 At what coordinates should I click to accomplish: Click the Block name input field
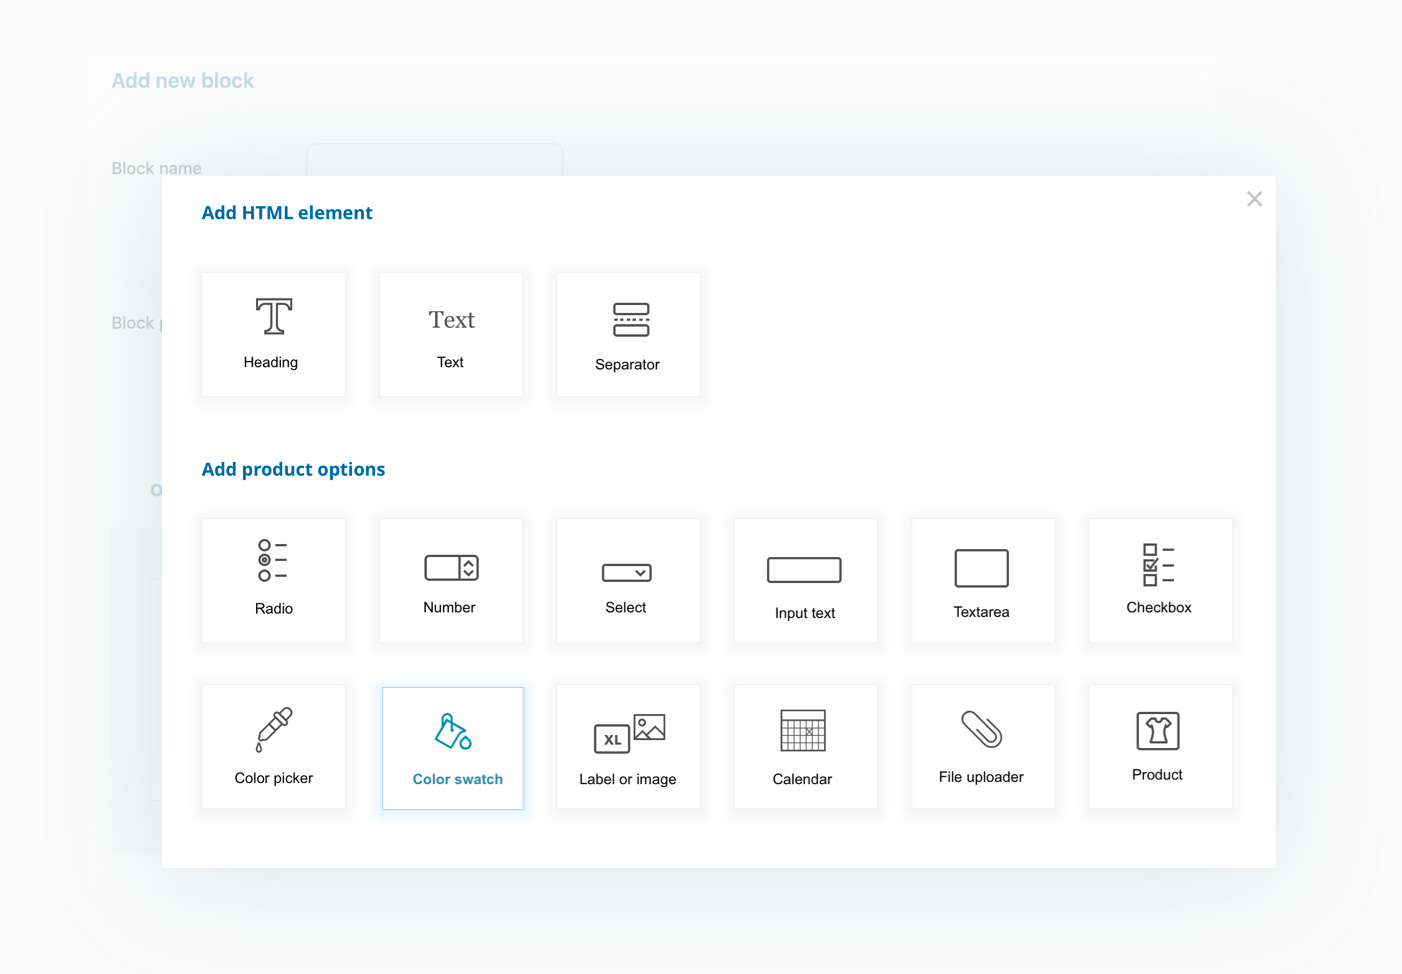tap(434, 160)
